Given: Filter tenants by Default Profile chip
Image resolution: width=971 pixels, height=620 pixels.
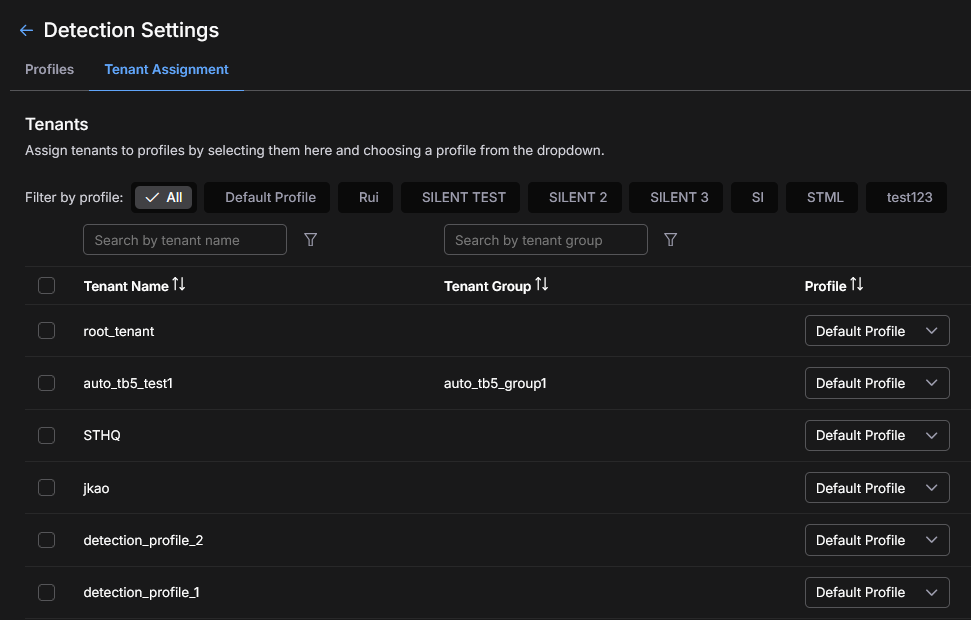Looking at the screenshot, I should (269, 197).
